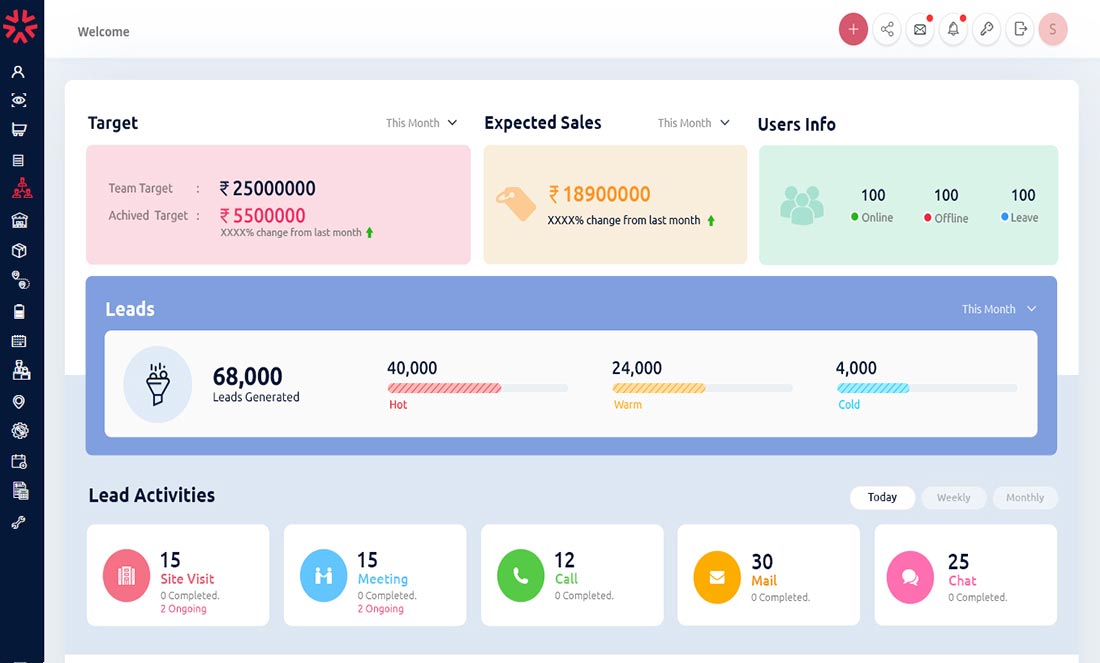Viewport: 1100px width, 663px height.
Task: Click the pink Chat bubble icon
Action: [910, 577]
